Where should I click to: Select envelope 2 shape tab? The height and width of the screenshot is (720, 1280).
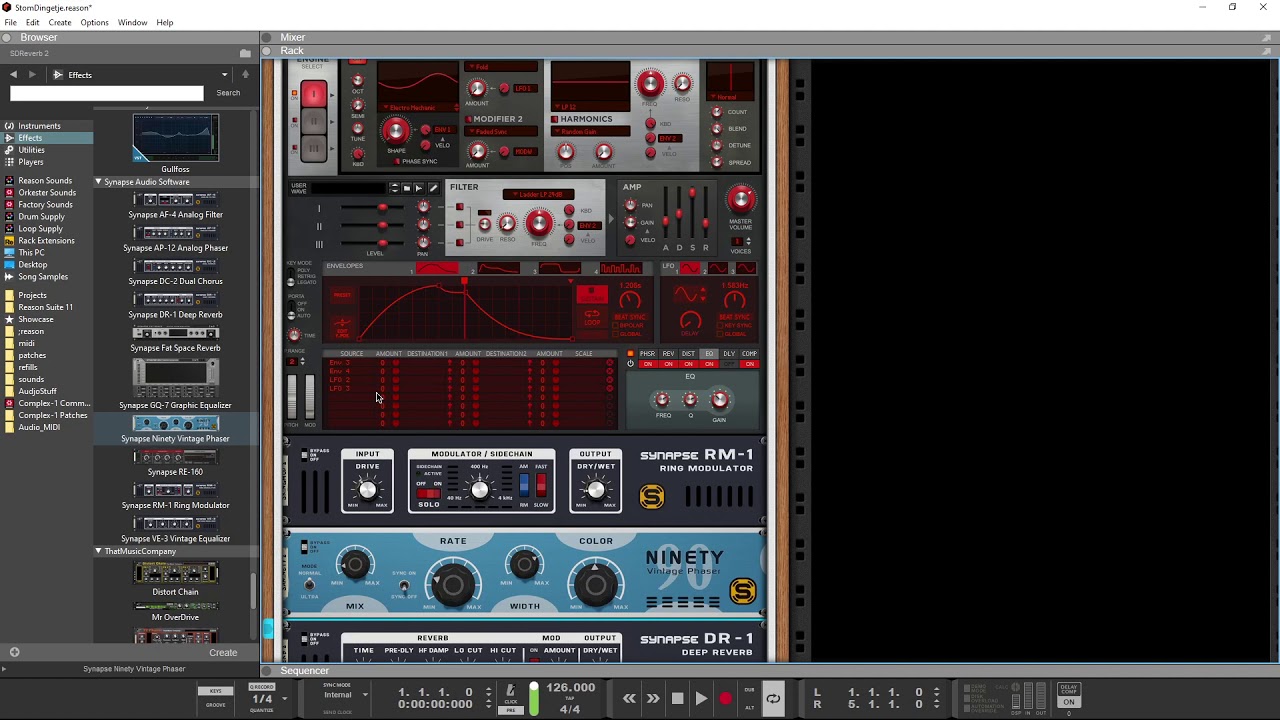498,268
